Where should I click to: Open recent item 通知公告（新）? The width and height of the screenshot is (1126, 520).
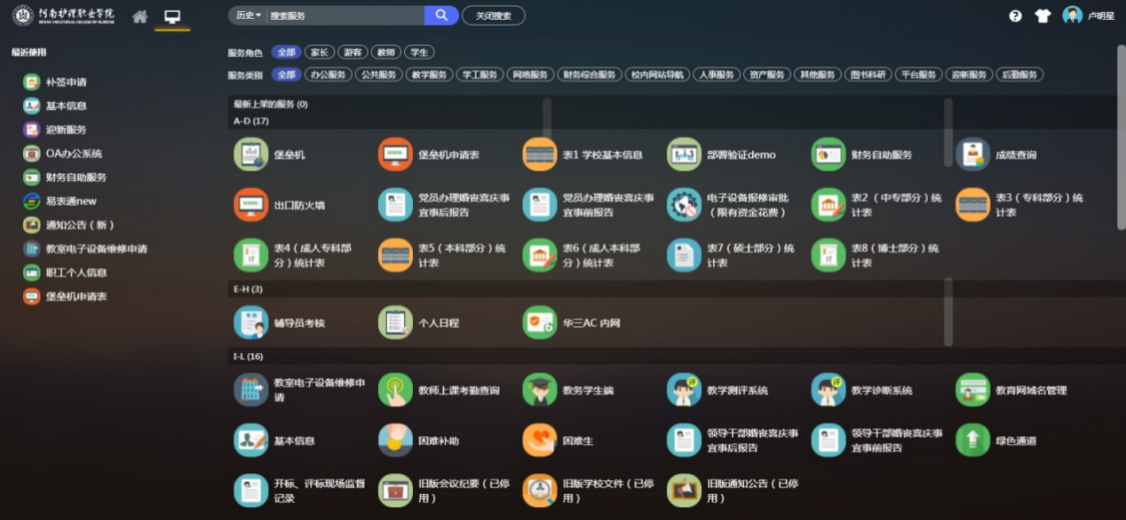click(69, 225)
